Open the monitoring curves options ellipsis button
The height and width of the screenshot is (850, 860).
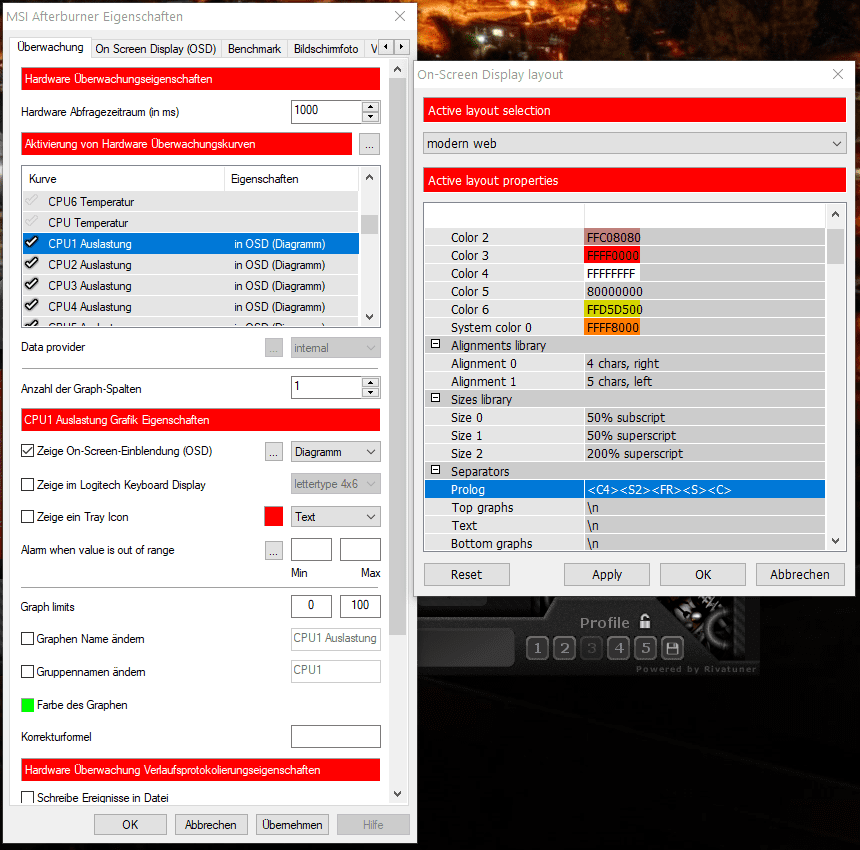click(x=370, y=144)
